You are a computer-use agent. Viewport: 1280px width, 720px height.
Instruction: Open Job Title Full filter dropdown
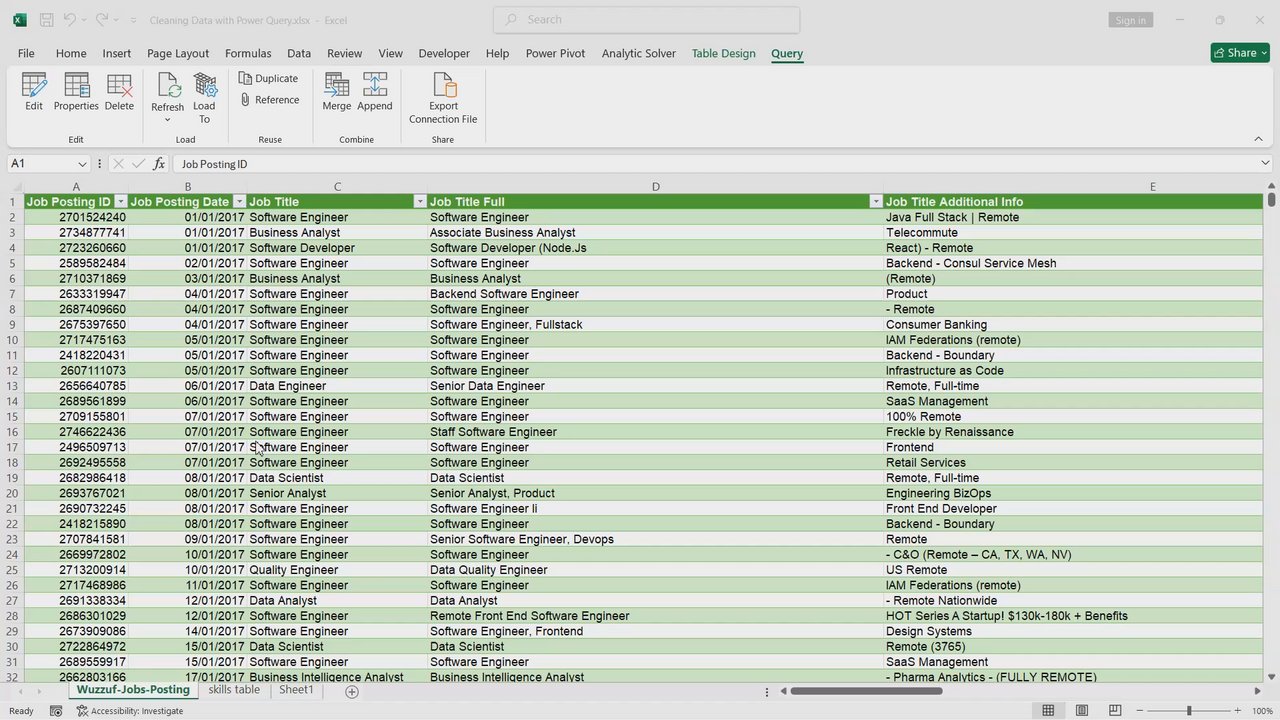coord(876,202)
